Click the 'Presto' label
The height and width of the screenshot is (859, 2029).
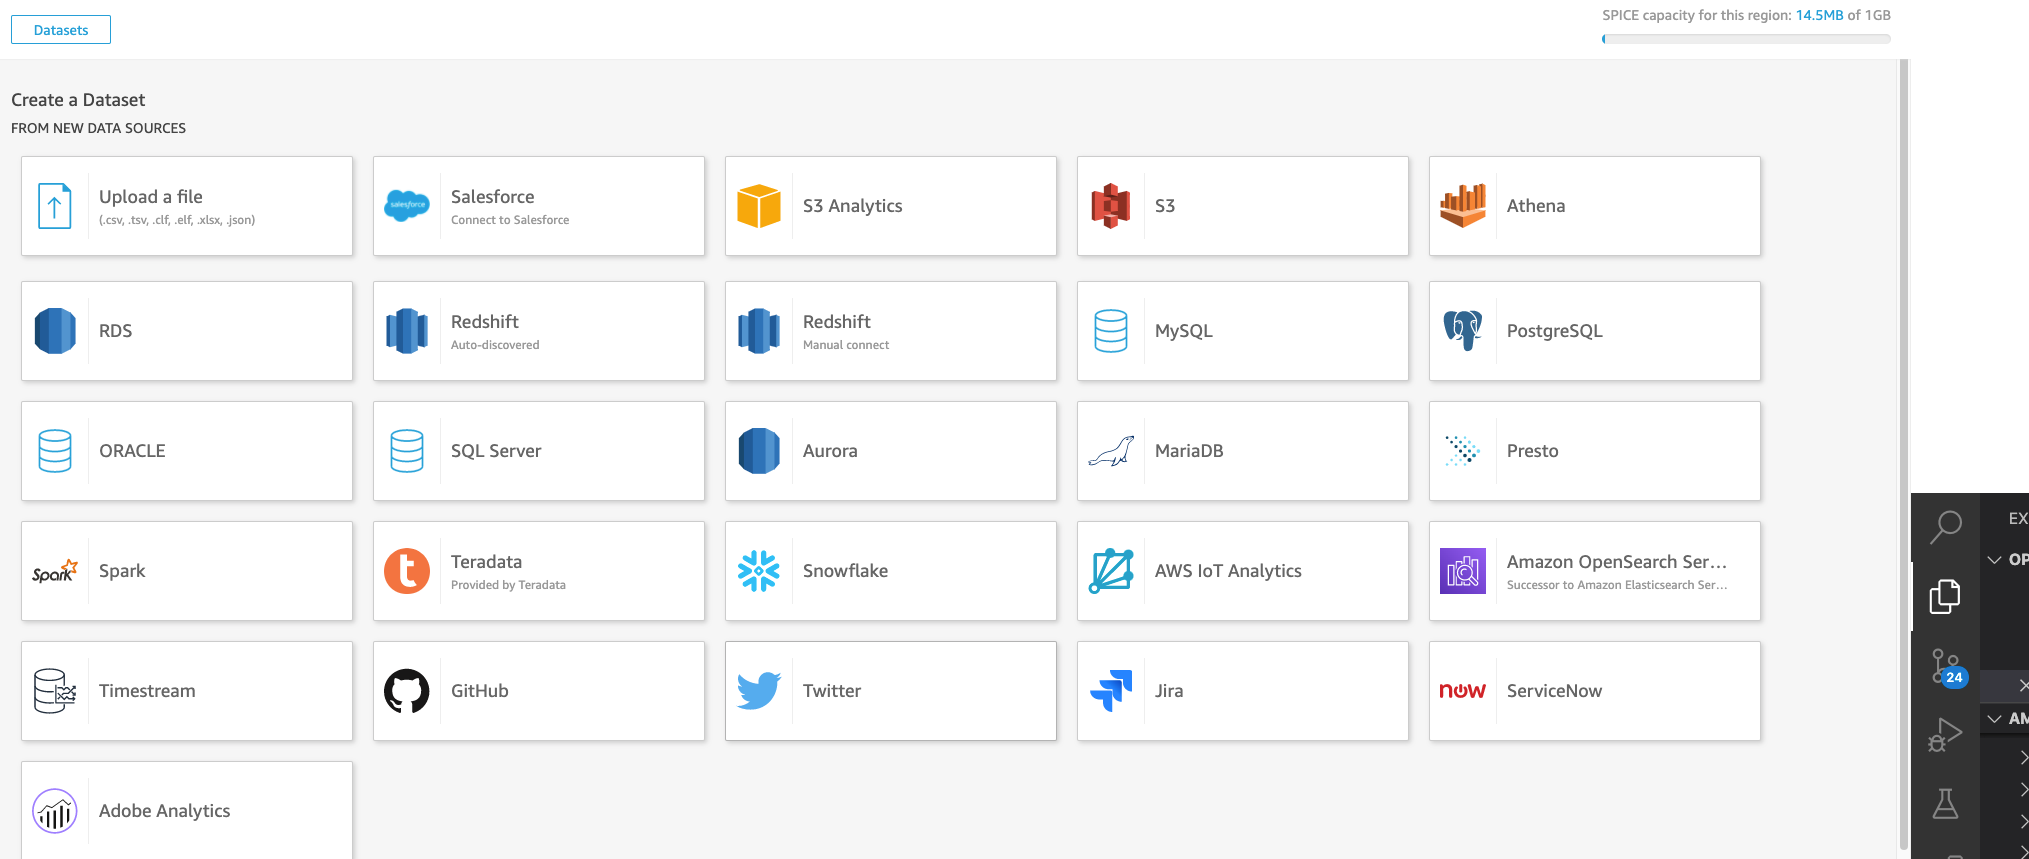coord(1532,451)
